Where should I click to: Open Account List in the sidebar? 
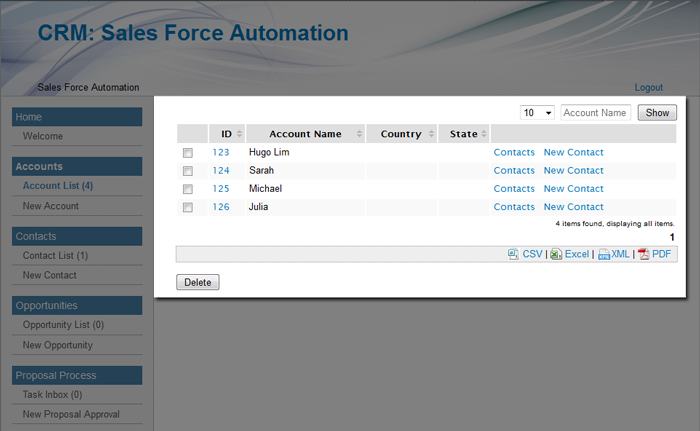click(58, 186)
